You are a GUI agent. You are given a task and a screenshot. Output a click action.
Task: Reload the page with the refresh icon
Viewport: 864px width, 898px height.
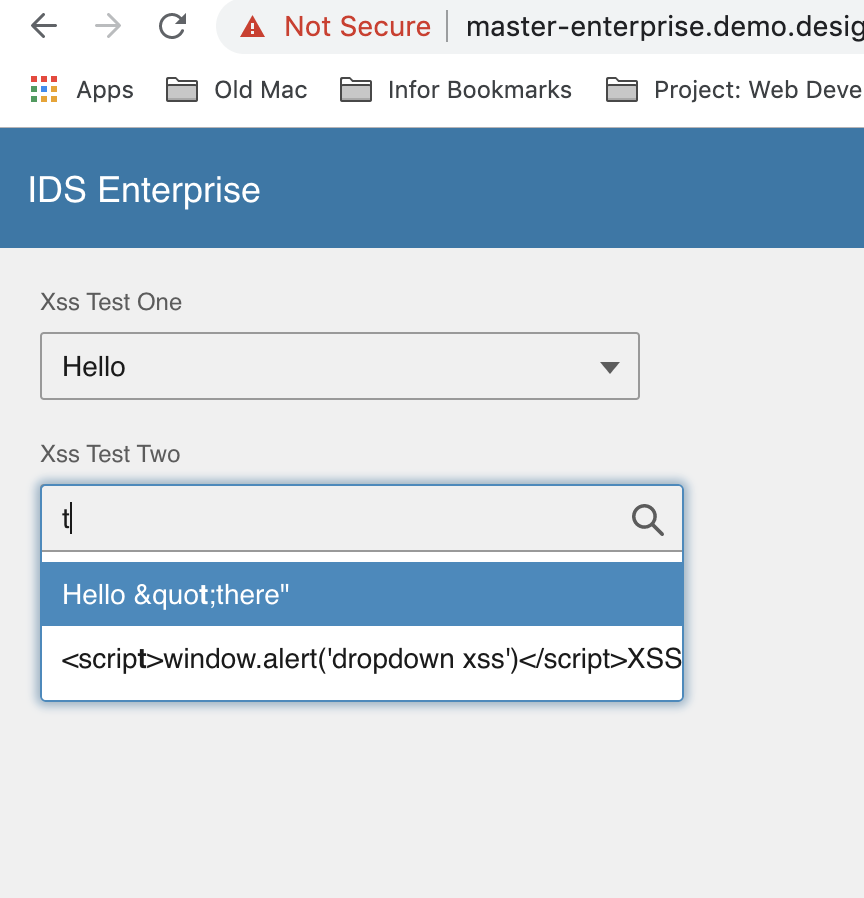tap(172, 26)
